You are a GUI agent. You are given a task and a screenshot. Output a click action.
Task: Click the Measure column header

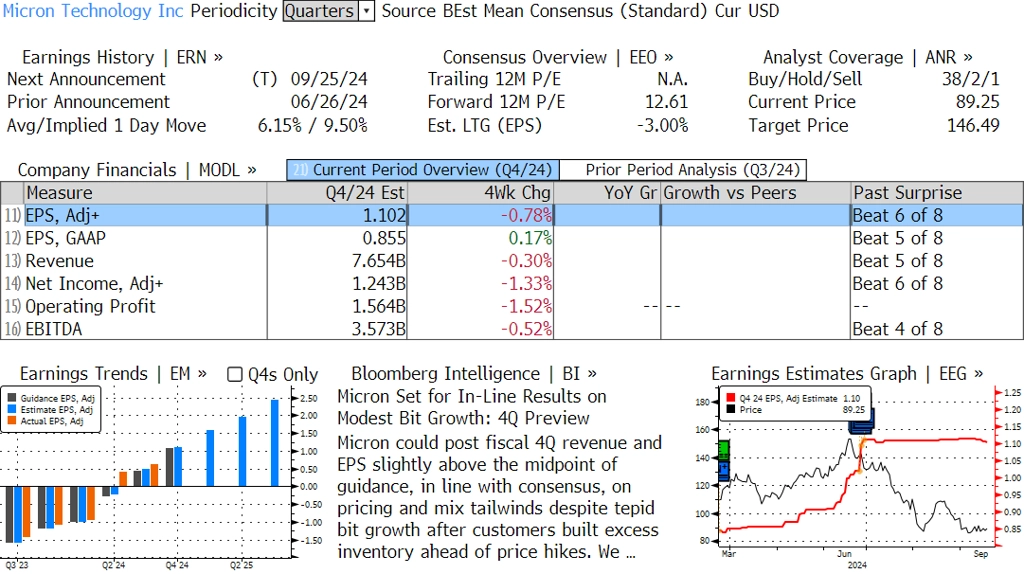click(x=145, y=193)
